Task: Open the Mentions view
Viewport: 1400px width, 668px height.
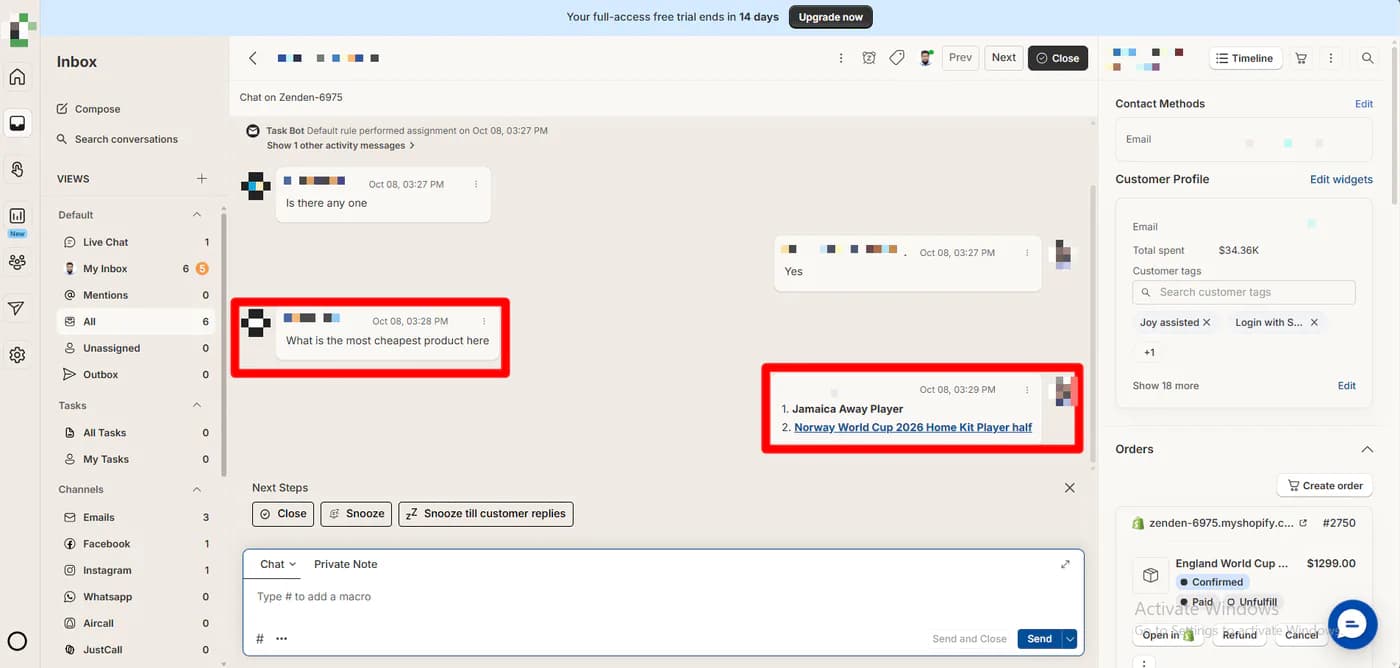Action: (x=136, y=295)
